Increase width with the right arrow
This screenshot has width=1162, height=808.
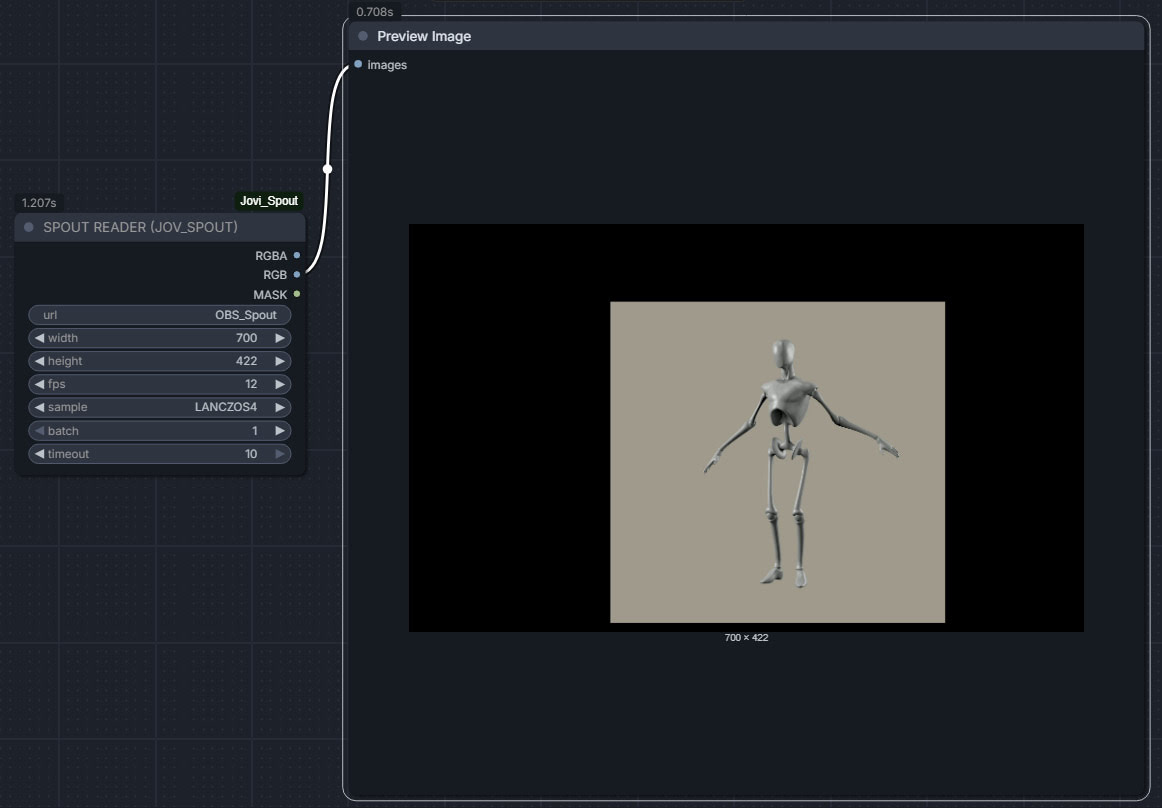tap(280, 338)
